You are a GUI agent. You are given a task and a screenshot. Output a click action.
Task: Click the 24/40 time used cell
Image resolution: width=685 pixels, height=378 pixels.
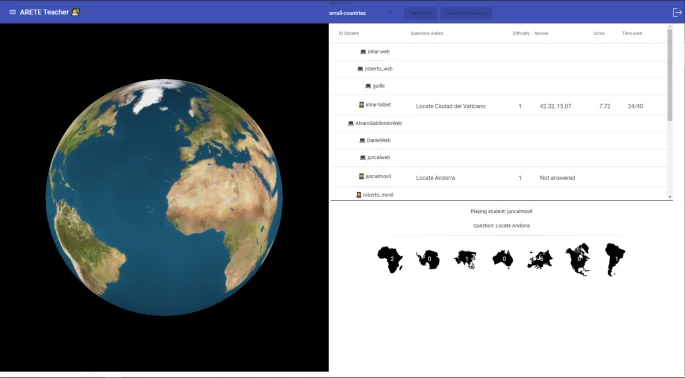point(635,106)
